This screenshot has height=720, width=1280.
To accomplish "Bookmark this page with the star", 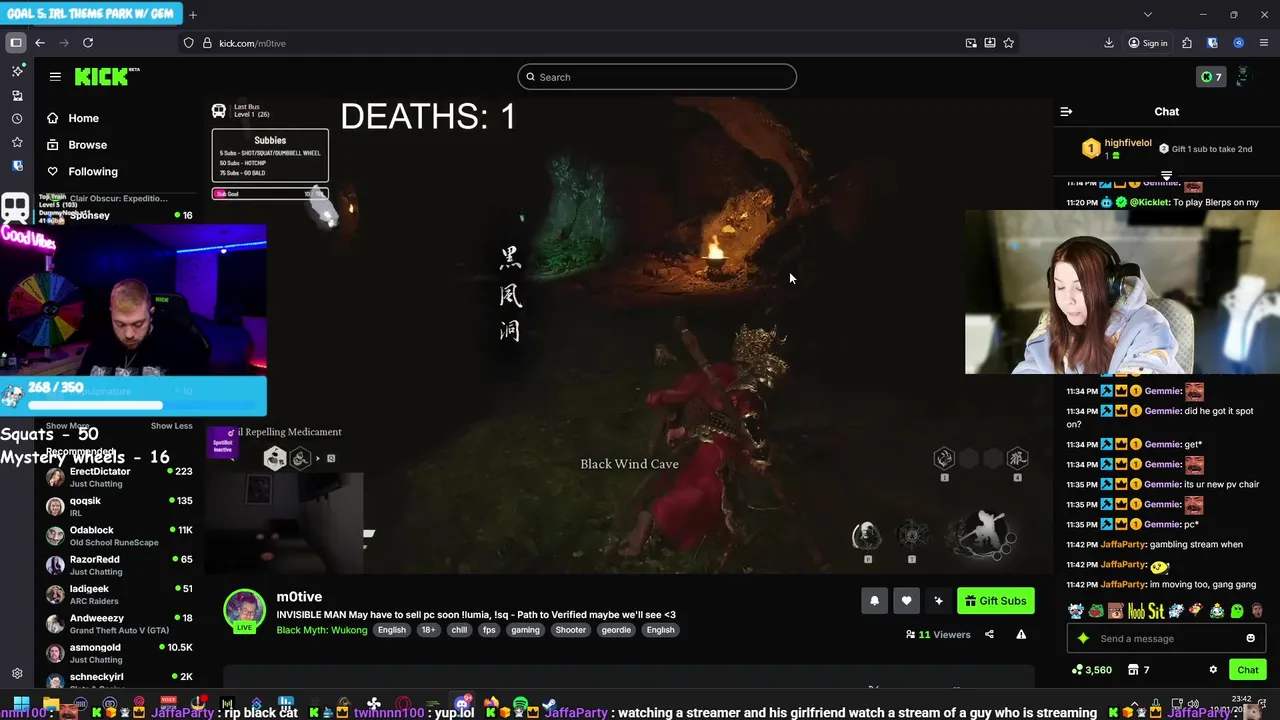I will [1009, 43].
